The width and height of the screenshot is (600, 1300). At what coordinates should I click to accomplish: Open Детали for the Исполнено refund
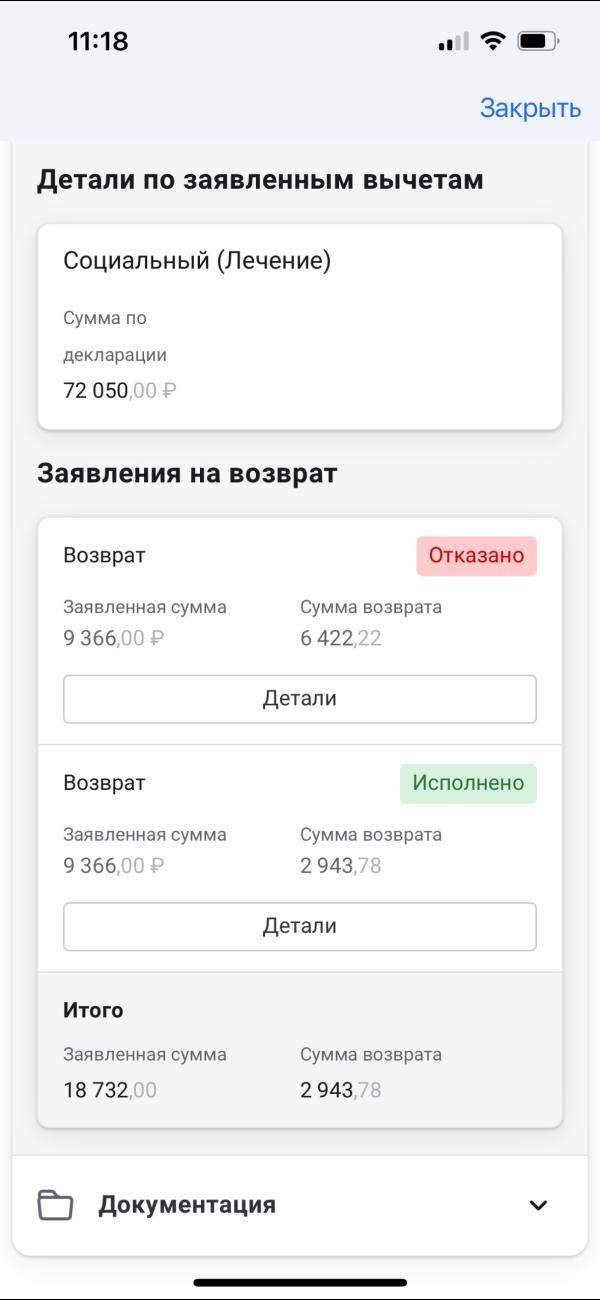coord(300,927)
